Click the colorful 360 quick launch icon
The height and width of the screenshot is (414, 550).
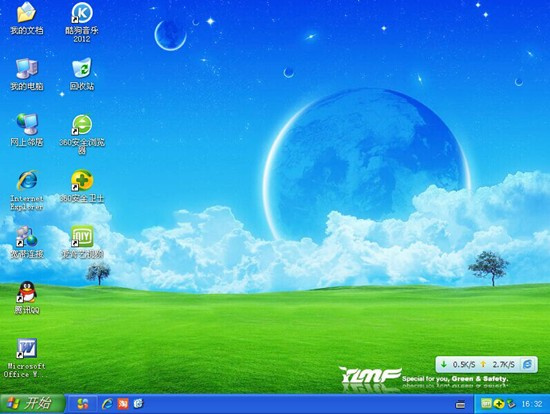pos(83,404)
